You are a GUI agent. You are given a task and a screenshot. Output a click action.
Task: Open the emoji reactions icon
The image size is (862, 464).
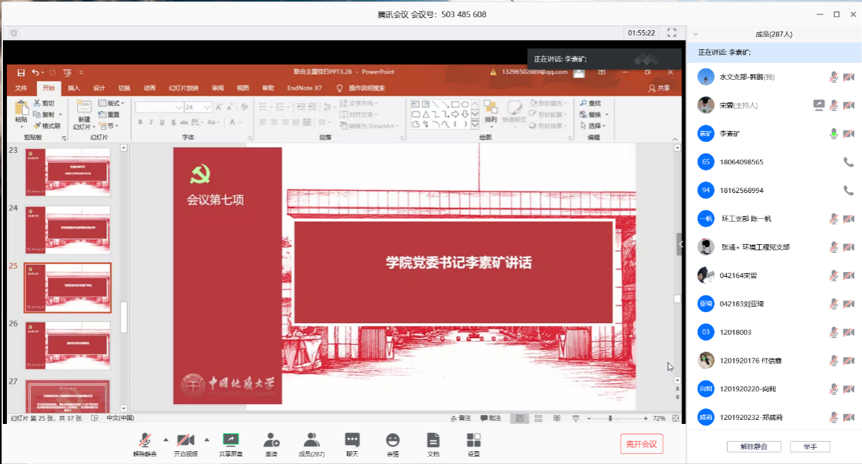tap(393, 440)
